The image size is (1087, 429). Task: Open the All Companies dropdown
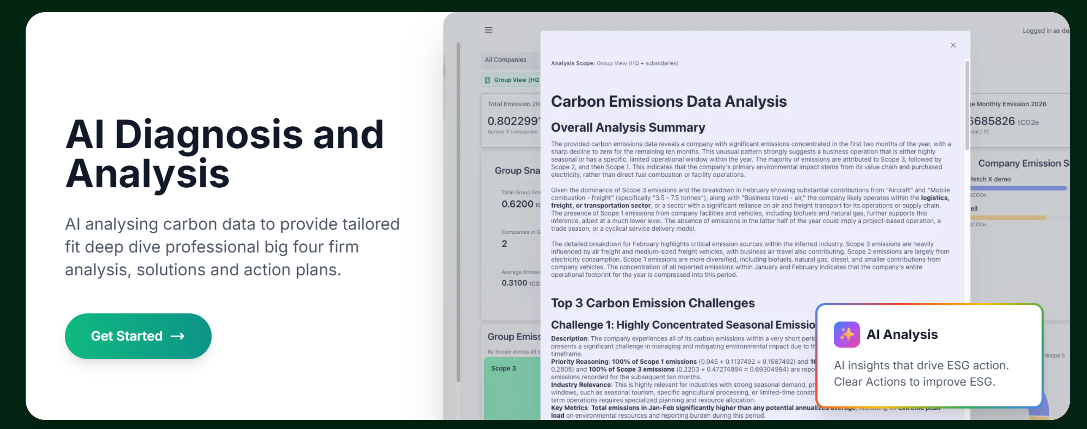(511, 60)
